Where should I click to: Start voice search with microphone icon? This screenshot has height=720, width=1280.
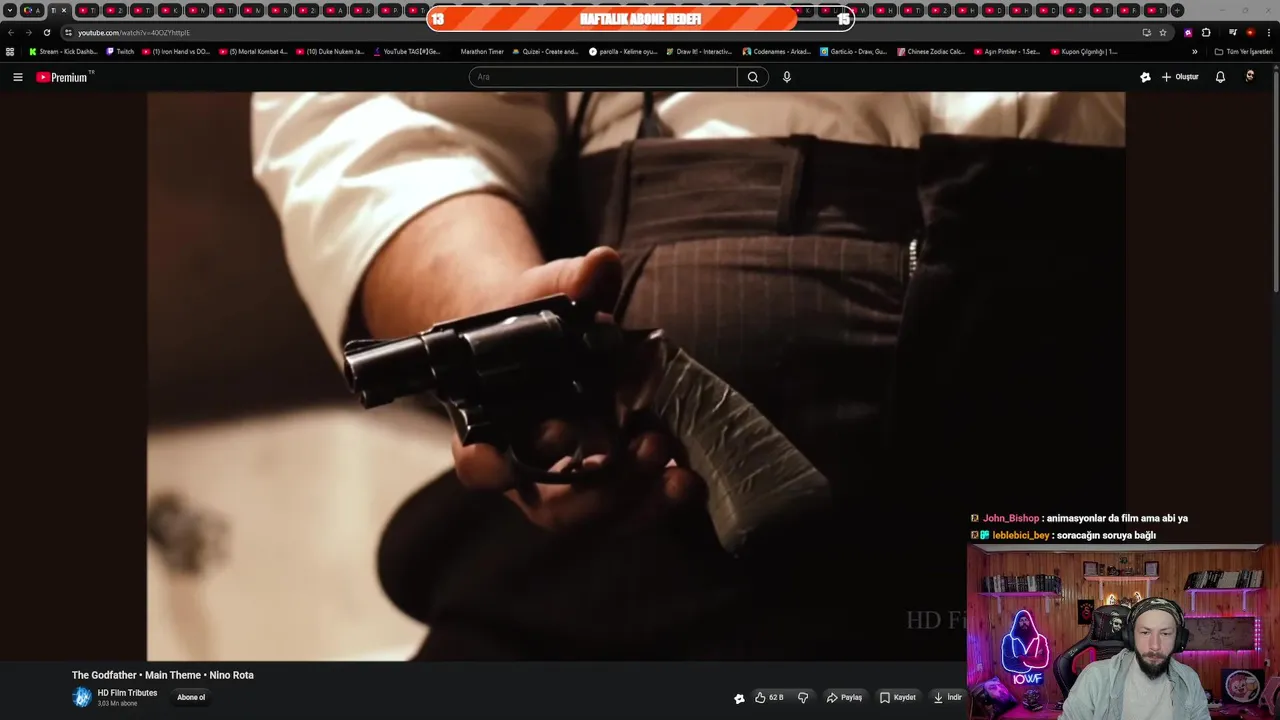(787, 77)
